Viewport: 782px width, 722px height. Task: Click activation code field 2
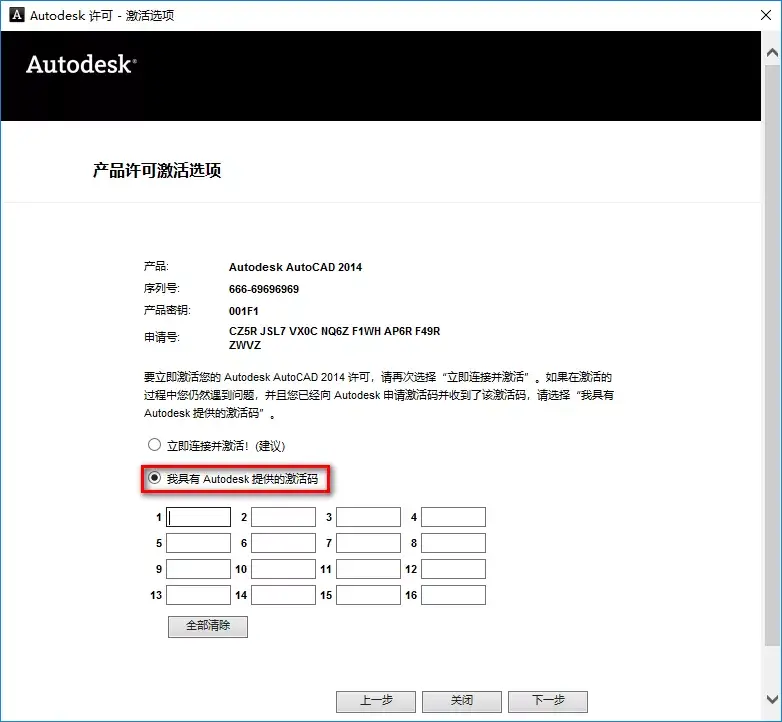pos(283,517)
